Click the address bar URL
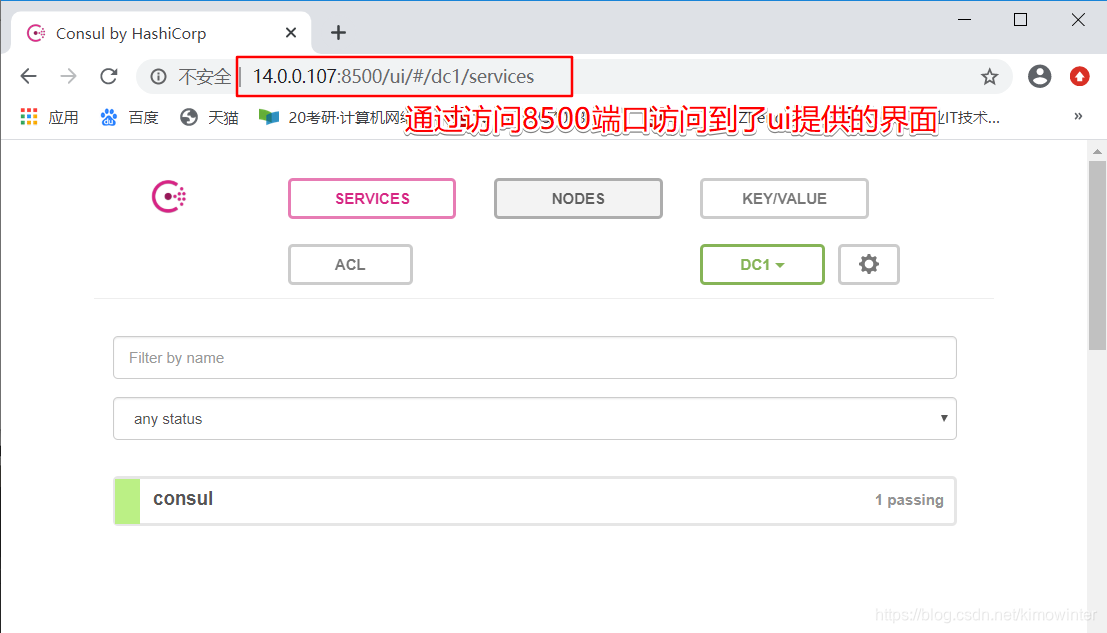Viewport: 1107px width, 633px height. 393,76
